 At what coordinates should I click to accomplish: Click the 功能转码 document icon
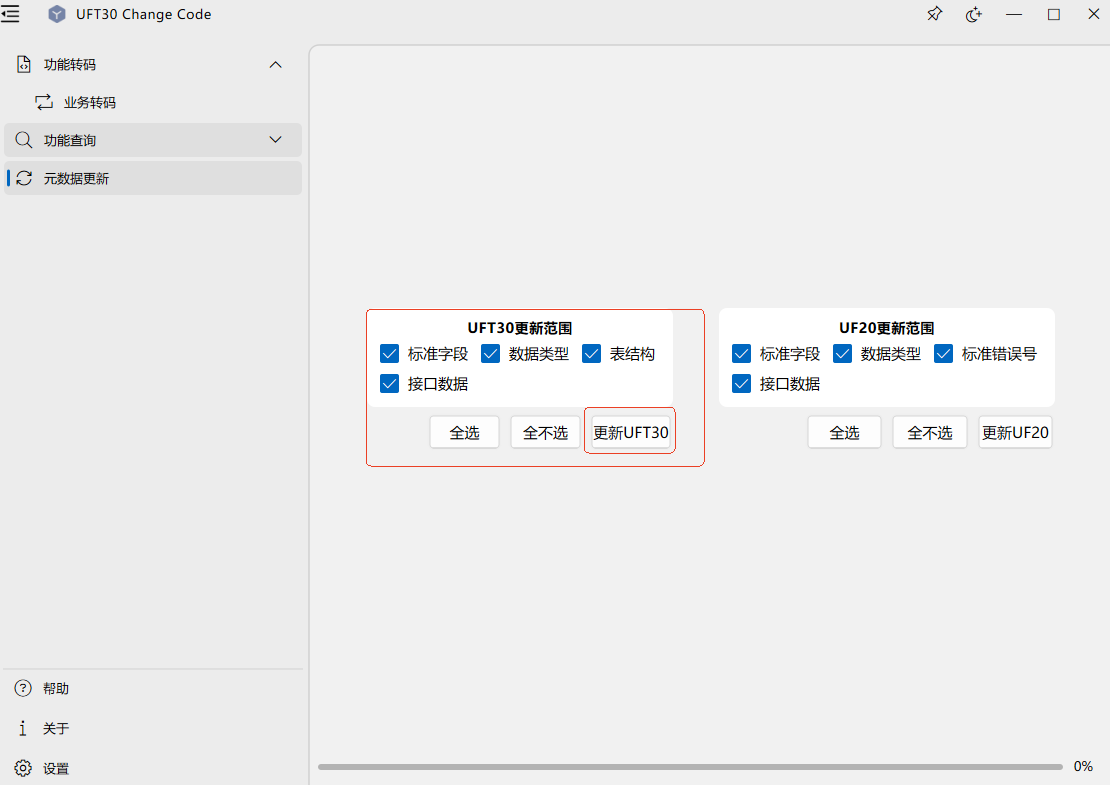[x=23, y=64]
